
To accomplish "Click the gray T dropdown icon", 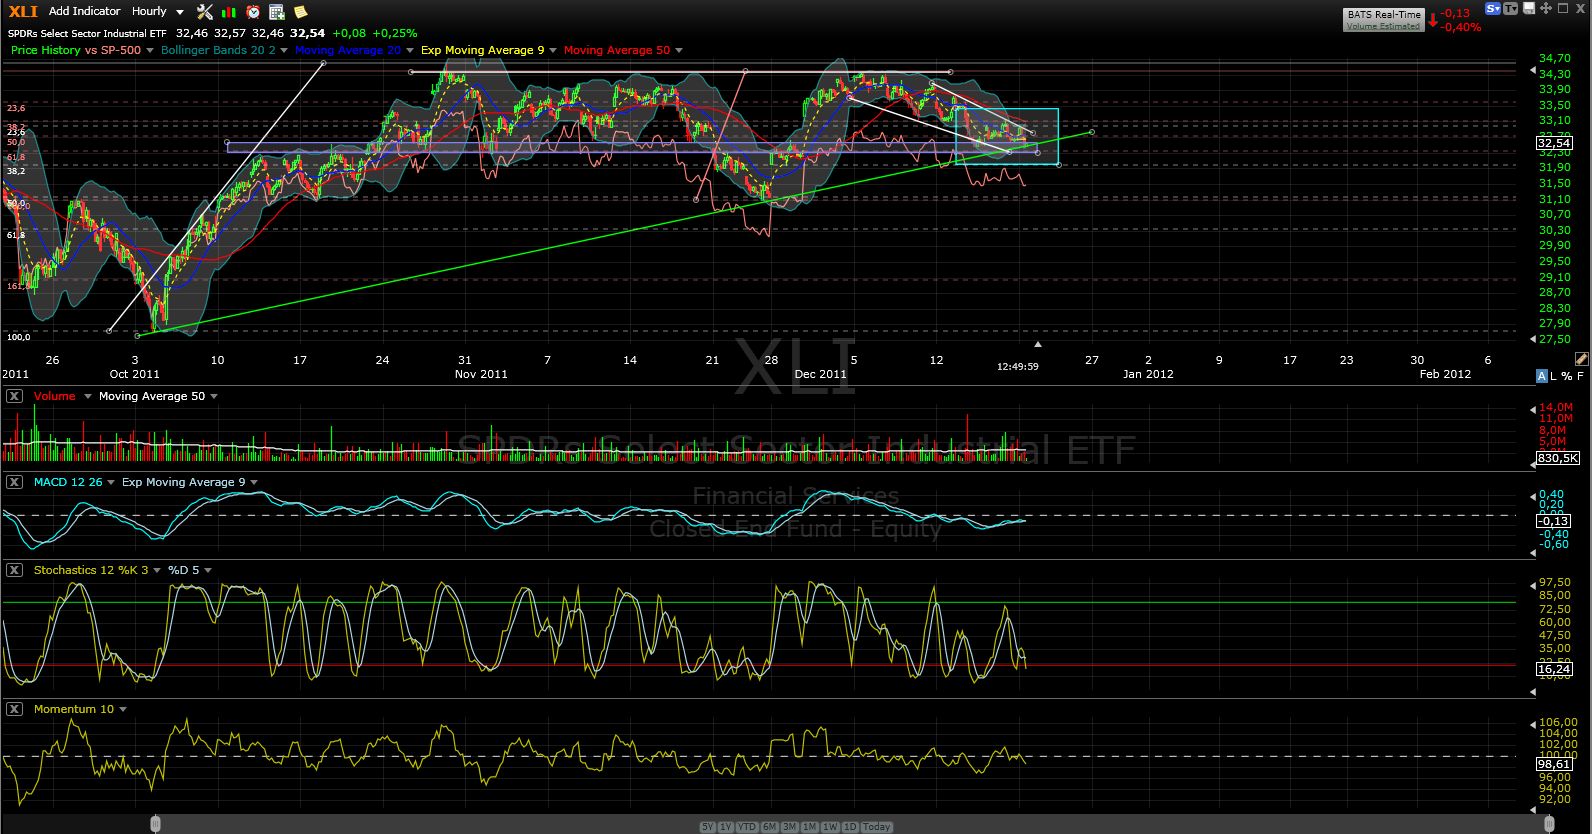I will pyautogui.click(x=1510, y=8).
